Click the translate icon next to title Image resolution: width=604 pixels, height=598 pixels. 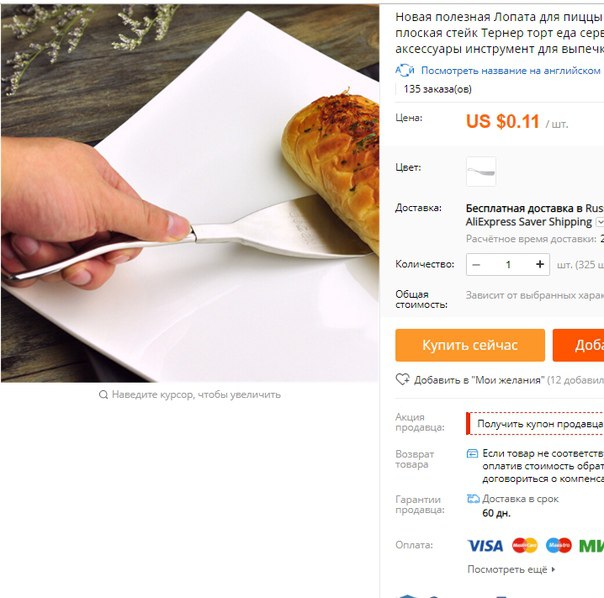405,71
